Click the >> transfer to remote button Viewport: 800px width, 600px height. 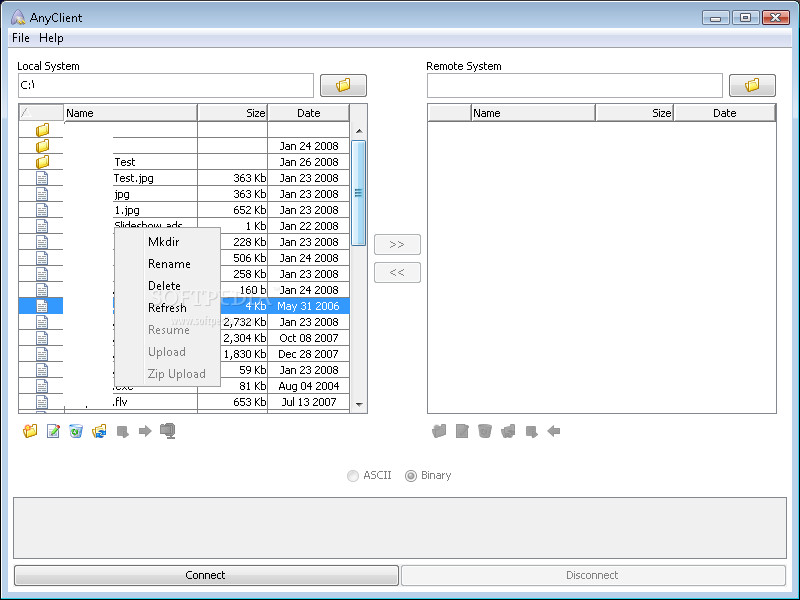point(397,244)
